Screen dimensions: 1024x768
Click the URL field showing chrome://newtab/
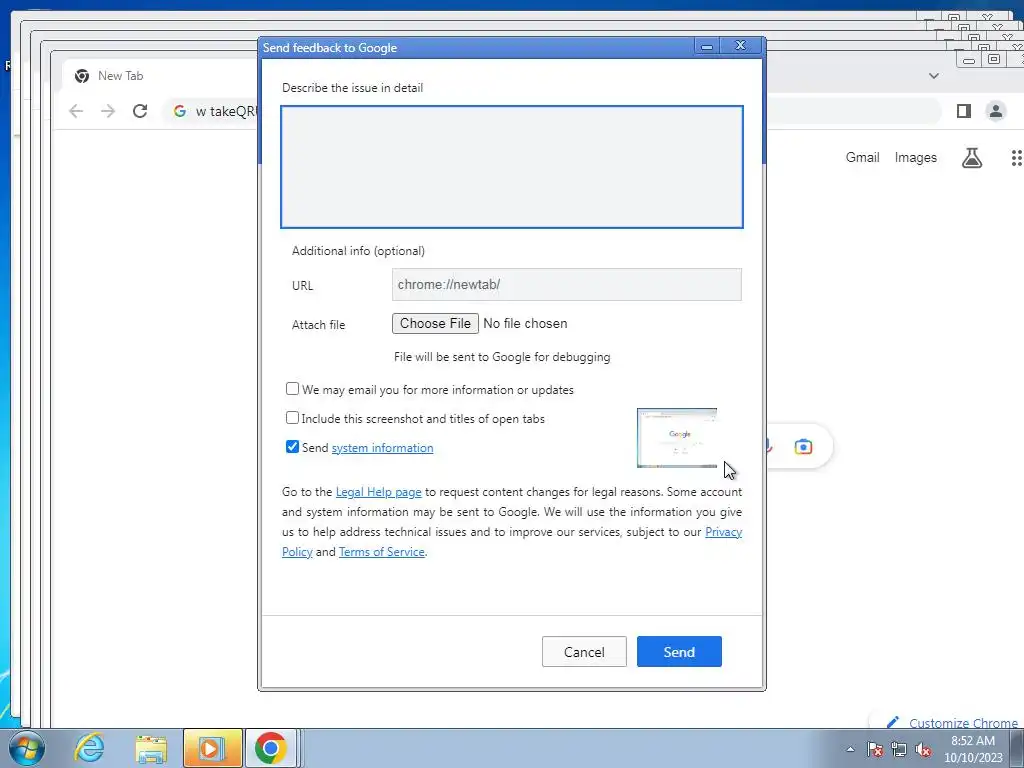[567, 285]
